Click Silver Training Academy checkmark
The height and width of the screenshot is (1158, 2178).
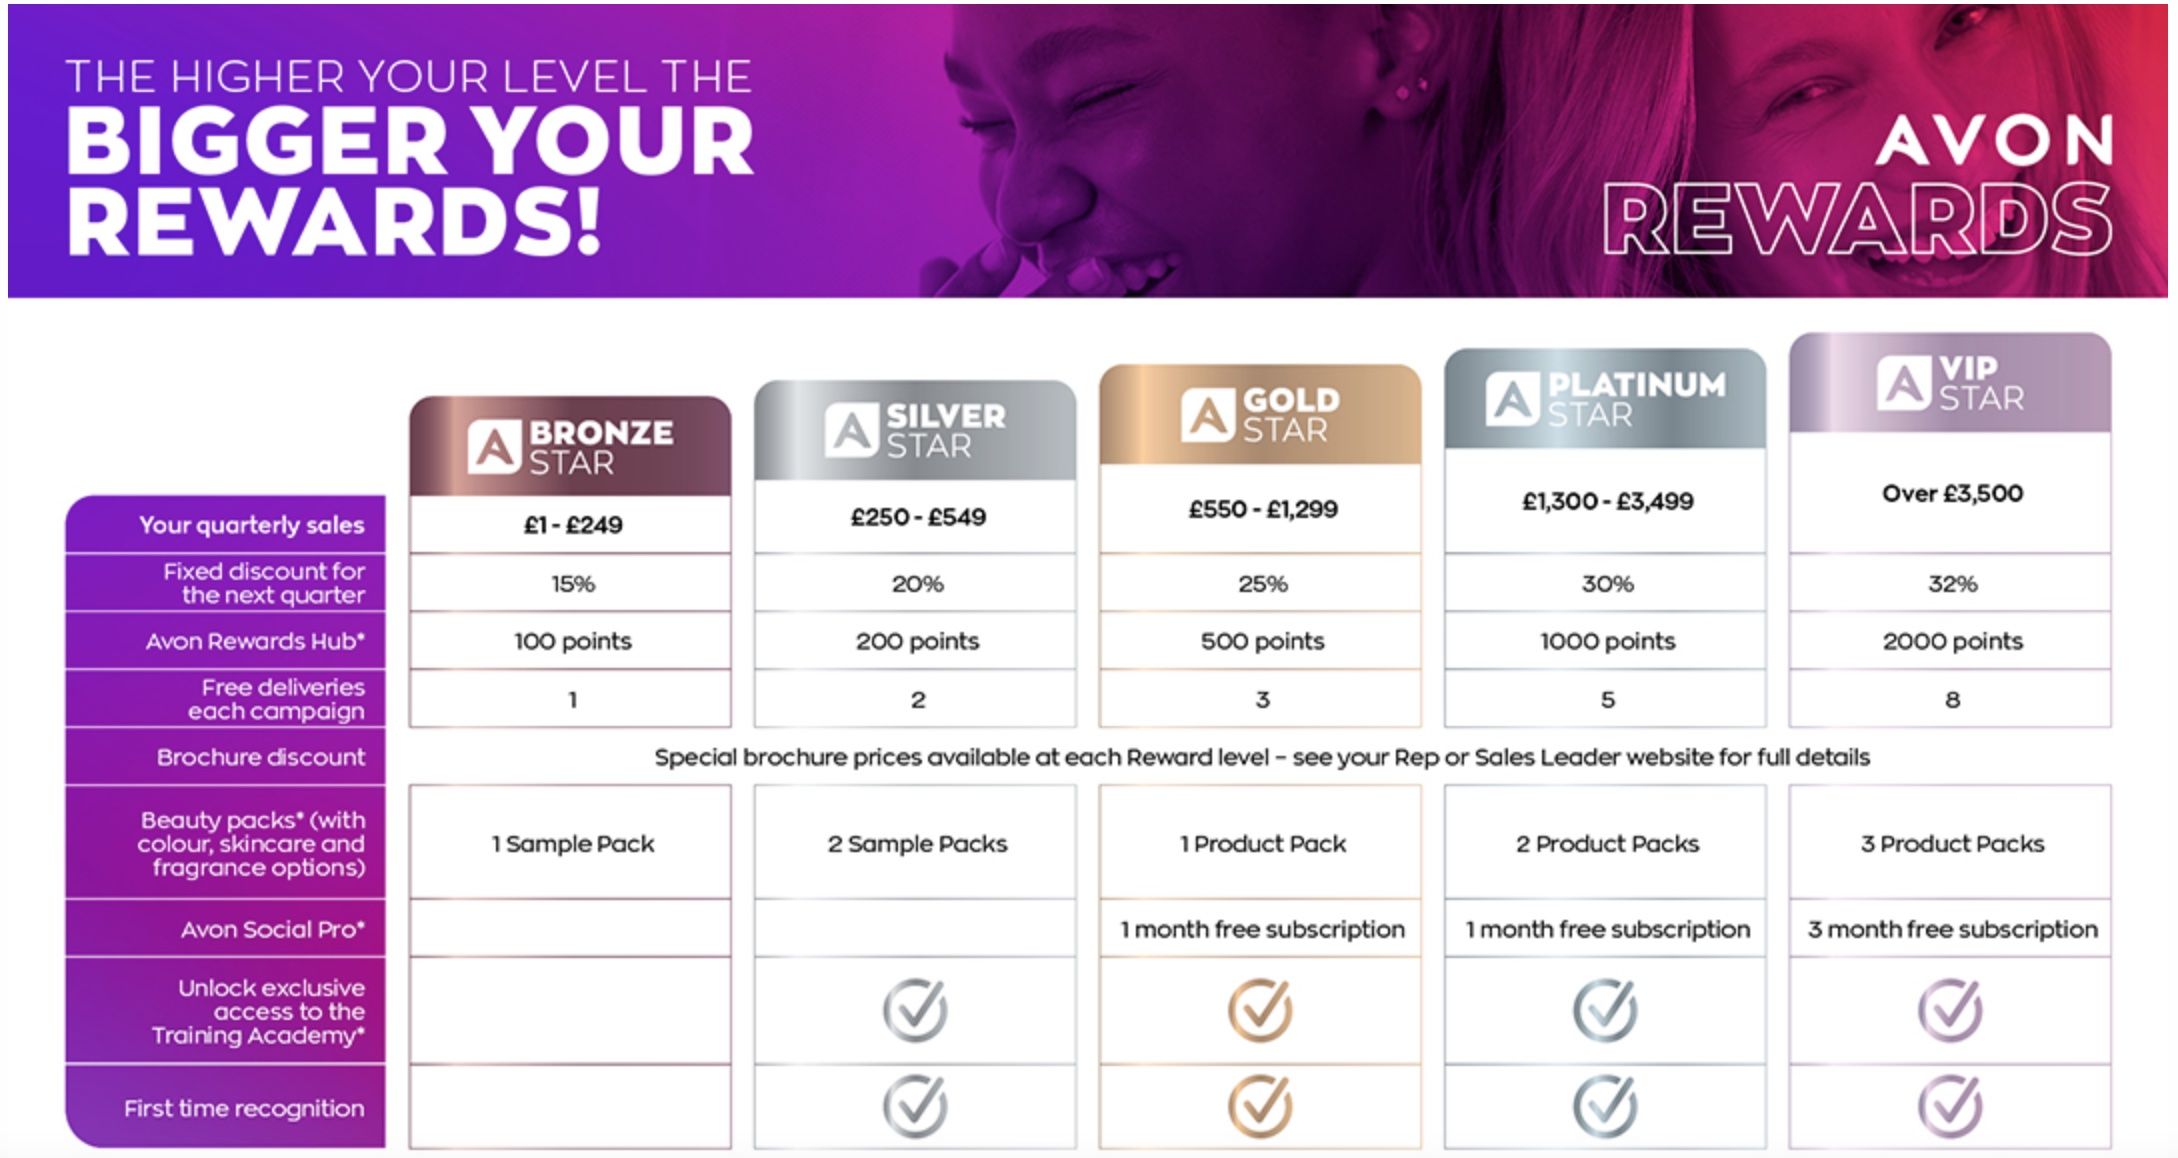915,1010
